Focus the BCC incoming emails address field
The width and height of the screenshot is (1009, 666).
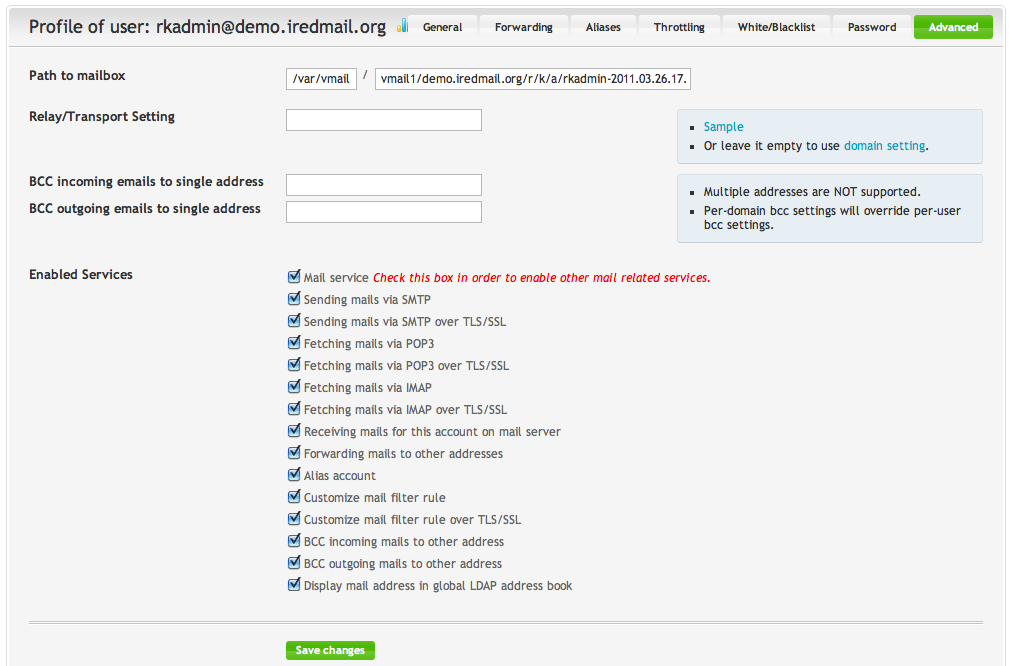coord(383,185)
